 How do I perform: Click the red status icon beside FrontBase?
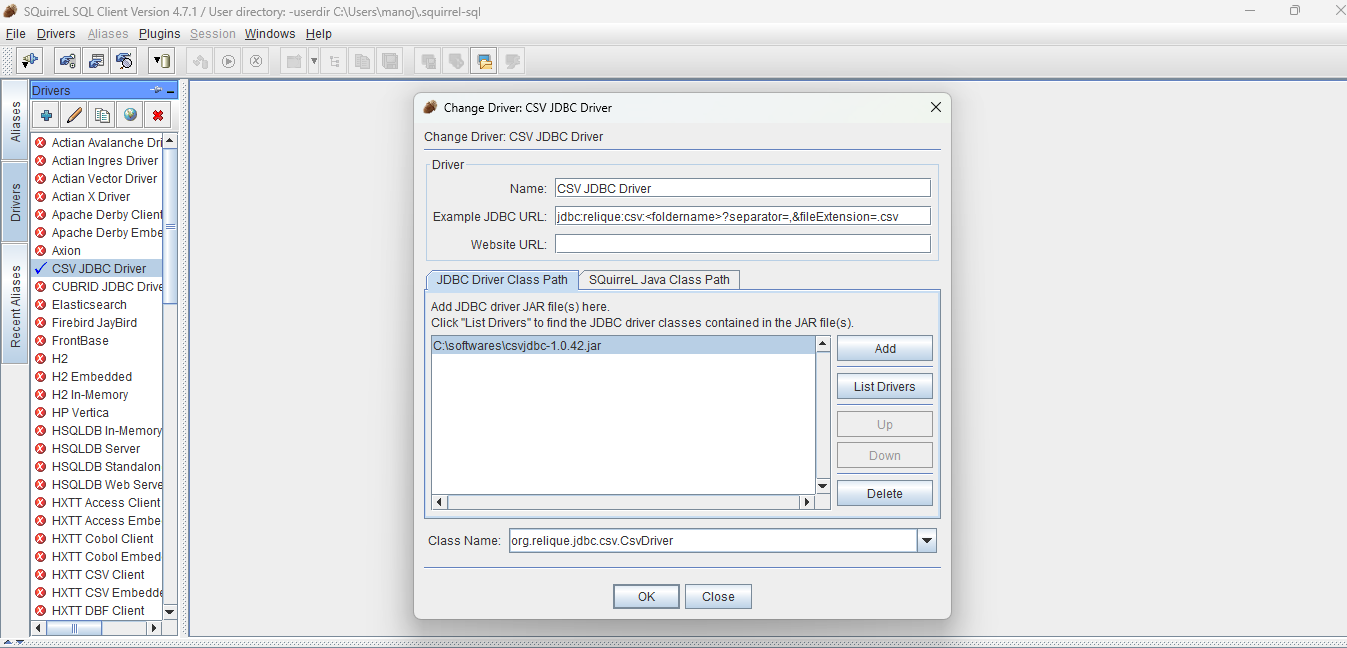pyautogui.click(x=41, y=340)
